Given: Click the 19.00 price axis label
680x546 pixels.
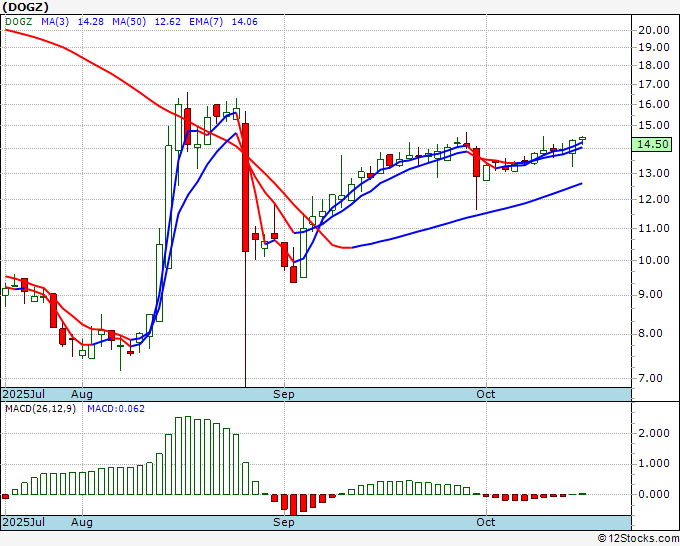Looking at the screenshot, I should 654,47.
